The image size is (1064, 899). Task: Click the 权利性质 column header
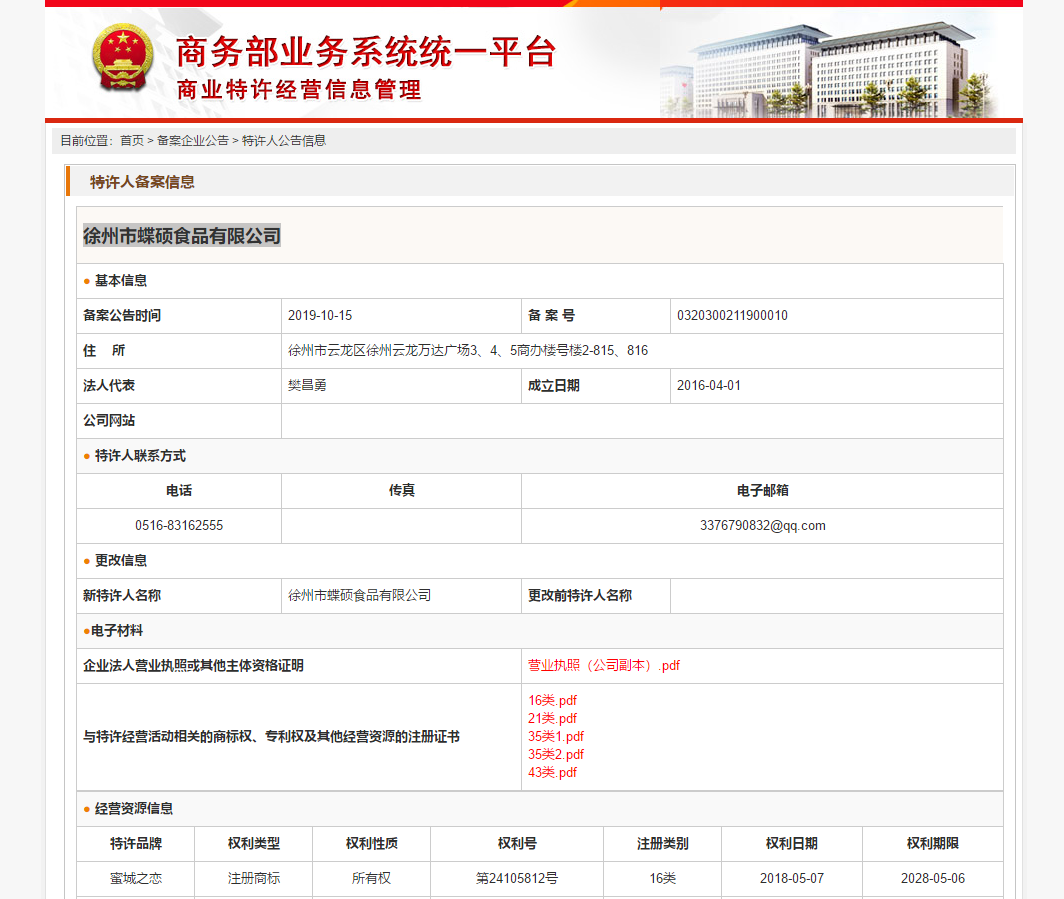[x=372, y=843]
